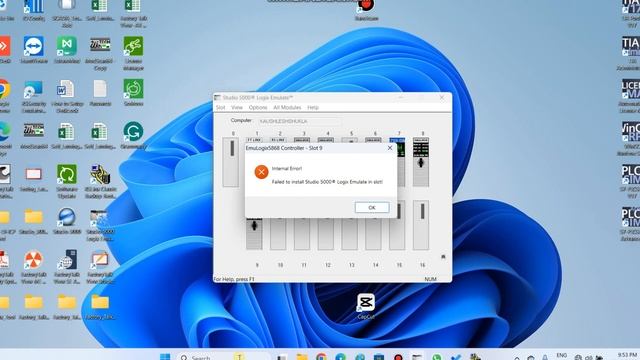Close the Studio 5000 Logix Emulate window

tap(442, 97)
